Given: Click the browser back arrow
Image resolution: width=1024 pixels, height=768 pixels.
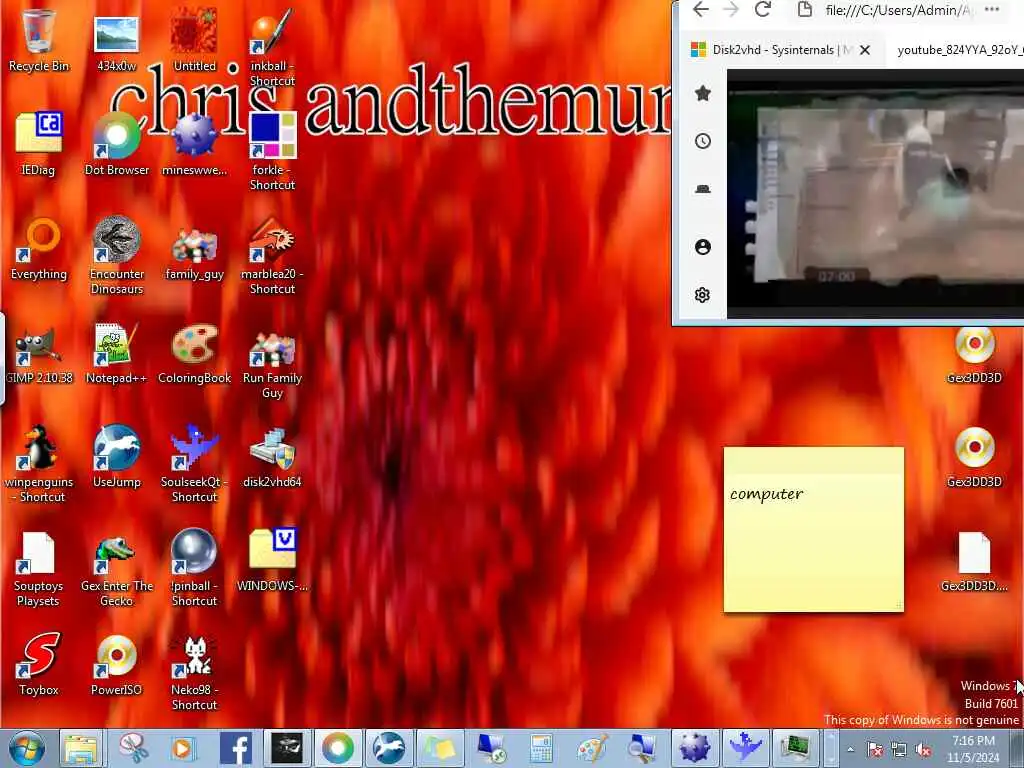Looking at the screenshot, I should coord(701,10).
